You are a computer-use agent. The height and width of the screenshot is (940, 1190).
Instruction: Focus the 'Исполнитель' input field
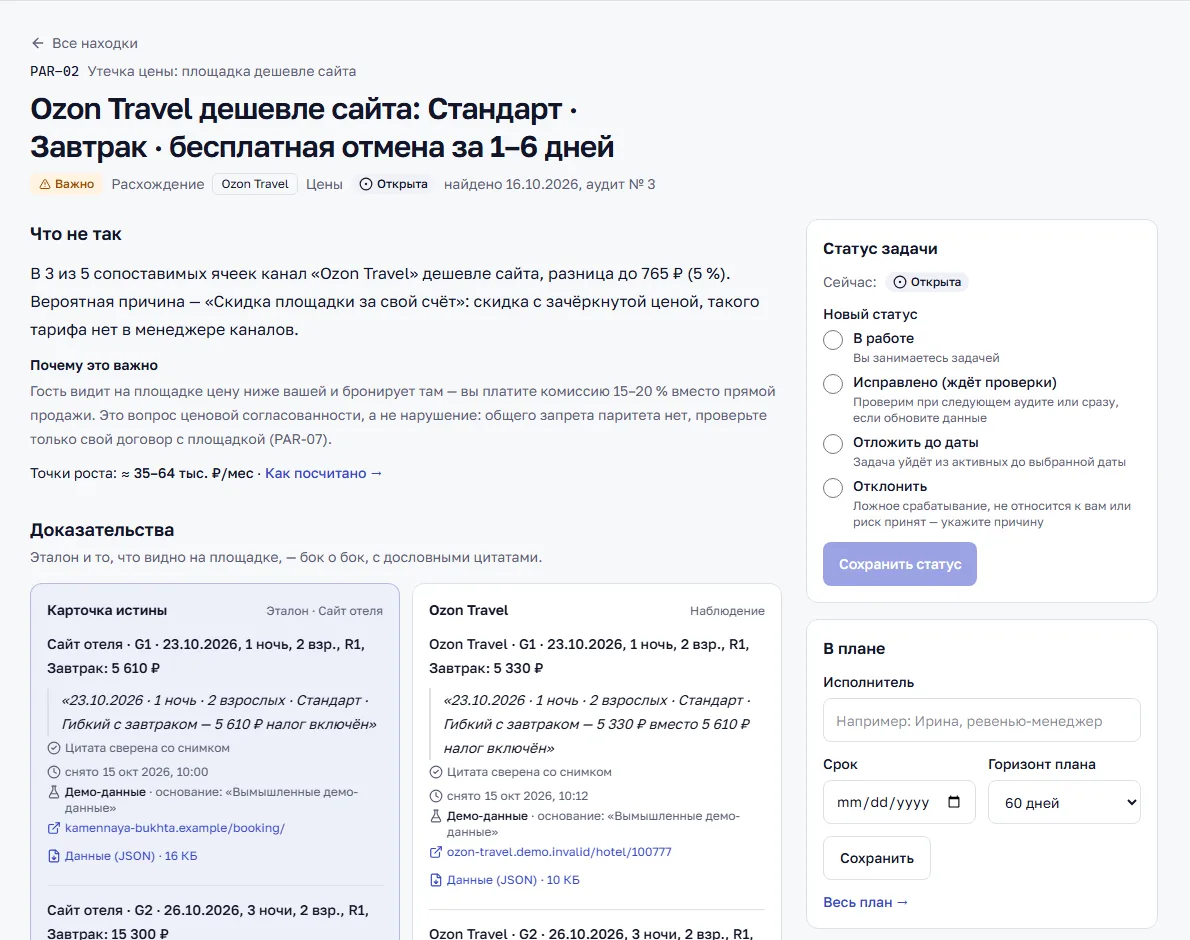(981, 720)
